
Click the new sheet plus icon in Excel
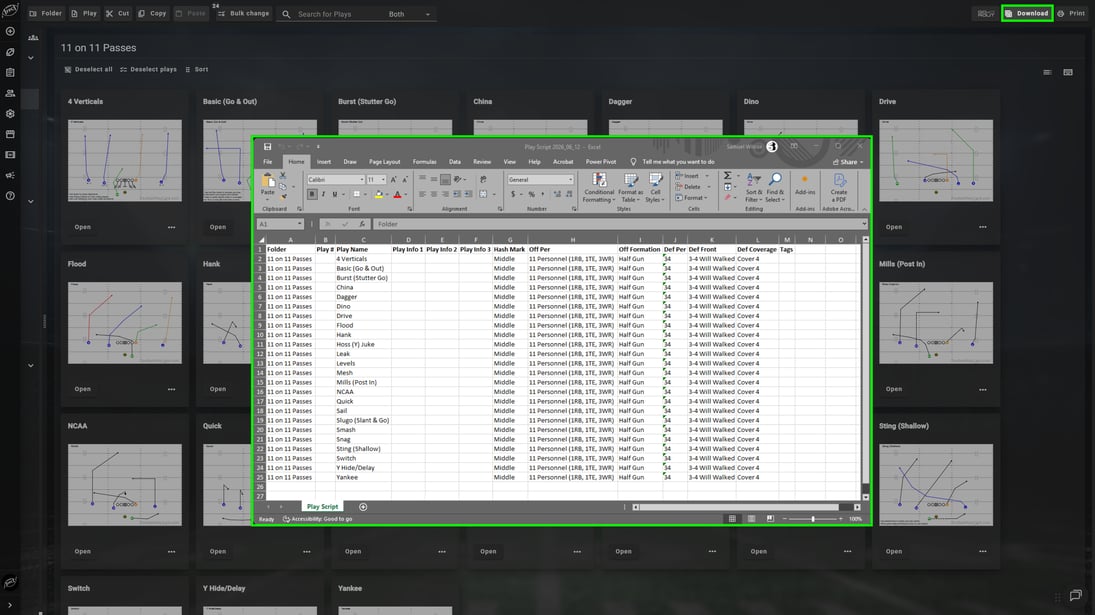363,507
